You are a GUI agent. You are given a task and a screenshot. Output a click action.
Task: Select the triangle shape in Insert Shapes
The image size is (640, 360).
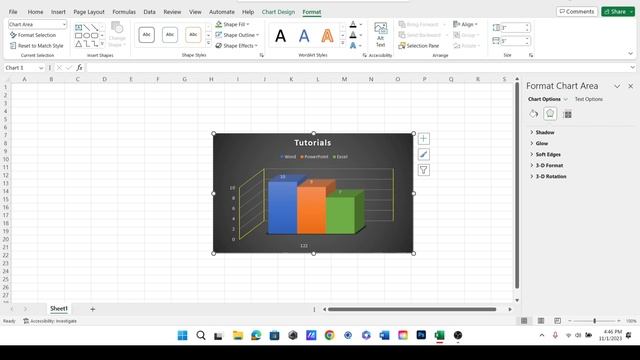click(78, 44)
